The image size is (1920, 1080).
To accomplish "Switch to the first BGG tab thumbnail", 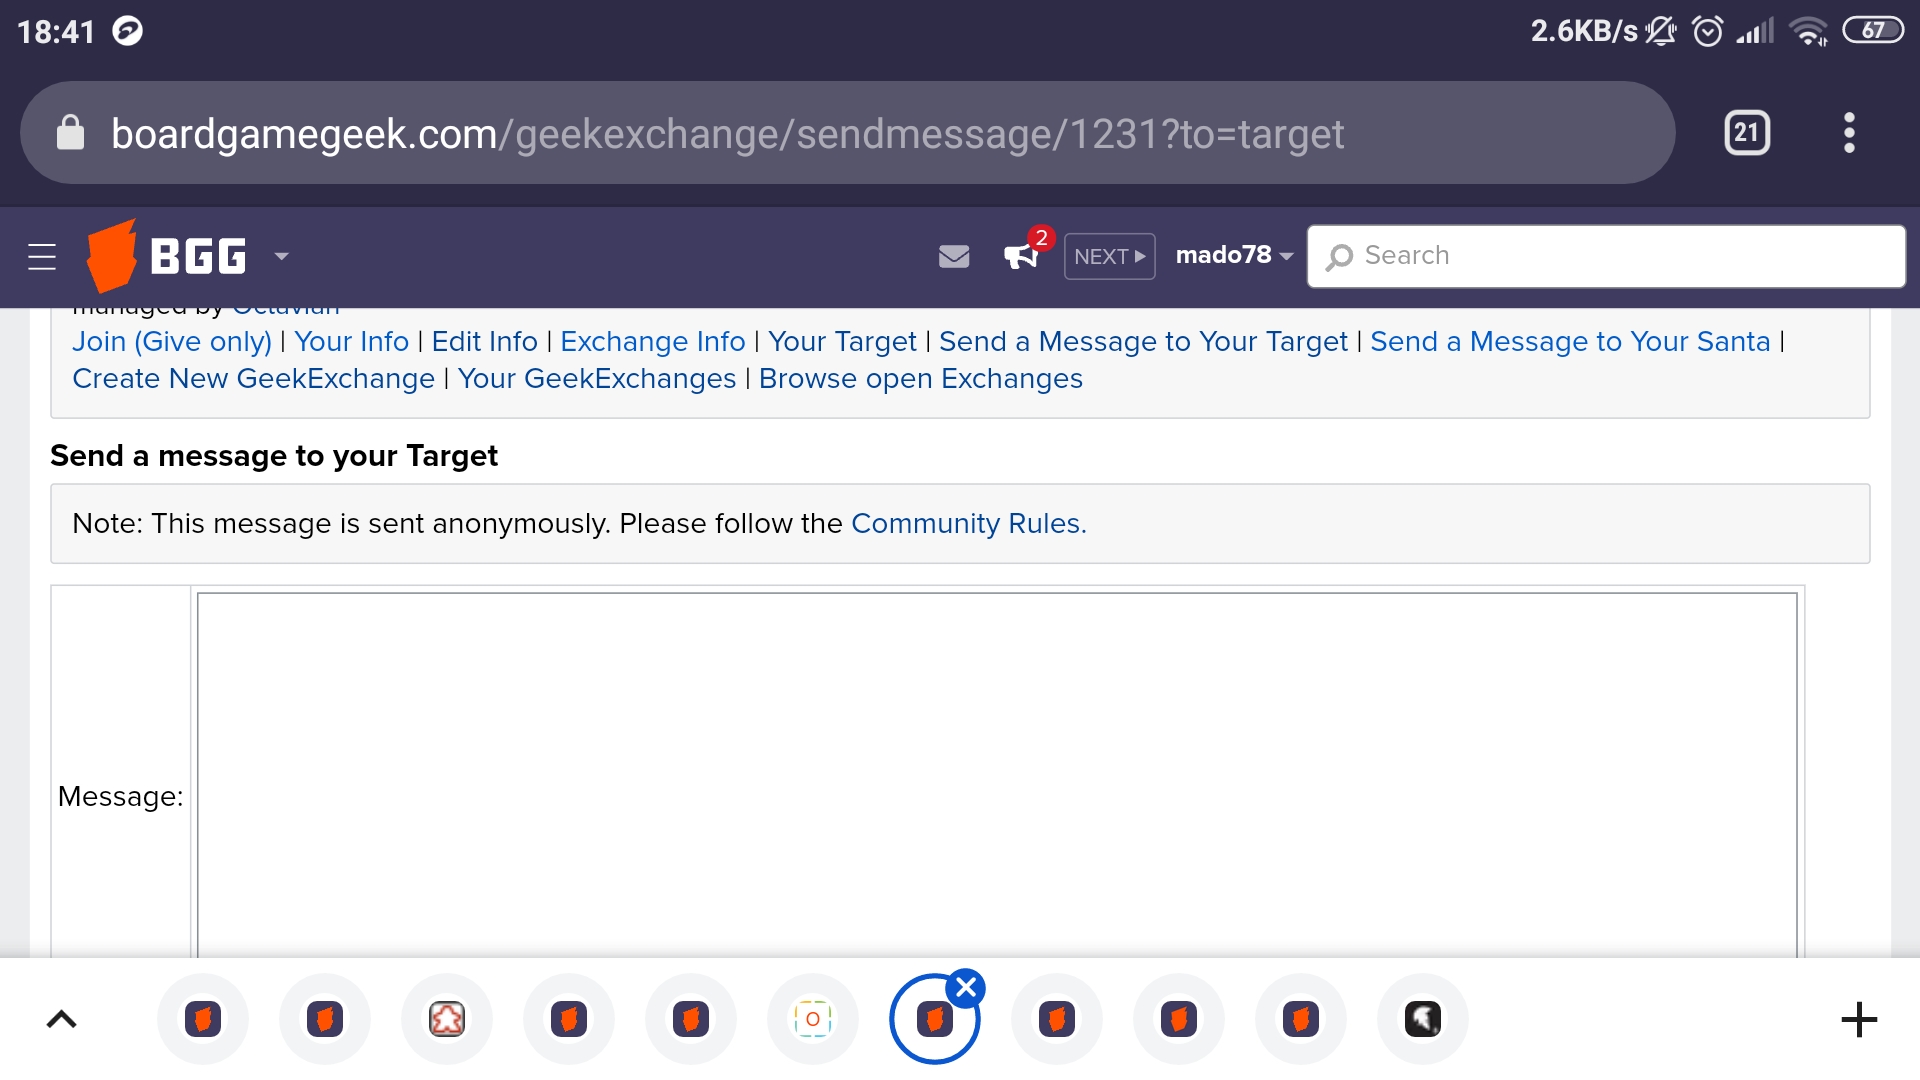I will 203,1019.
